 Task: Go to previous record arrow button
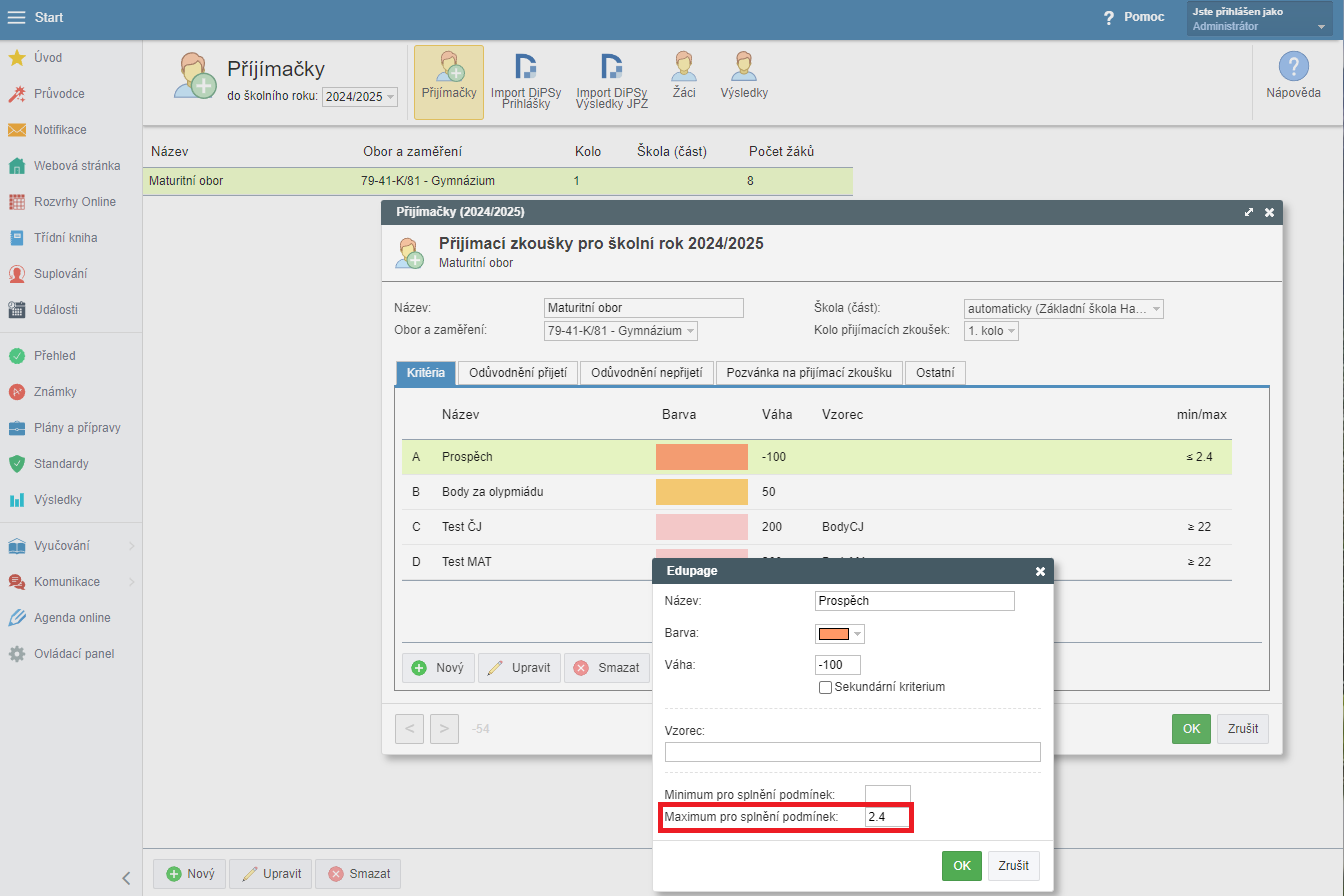coord(409,729)
